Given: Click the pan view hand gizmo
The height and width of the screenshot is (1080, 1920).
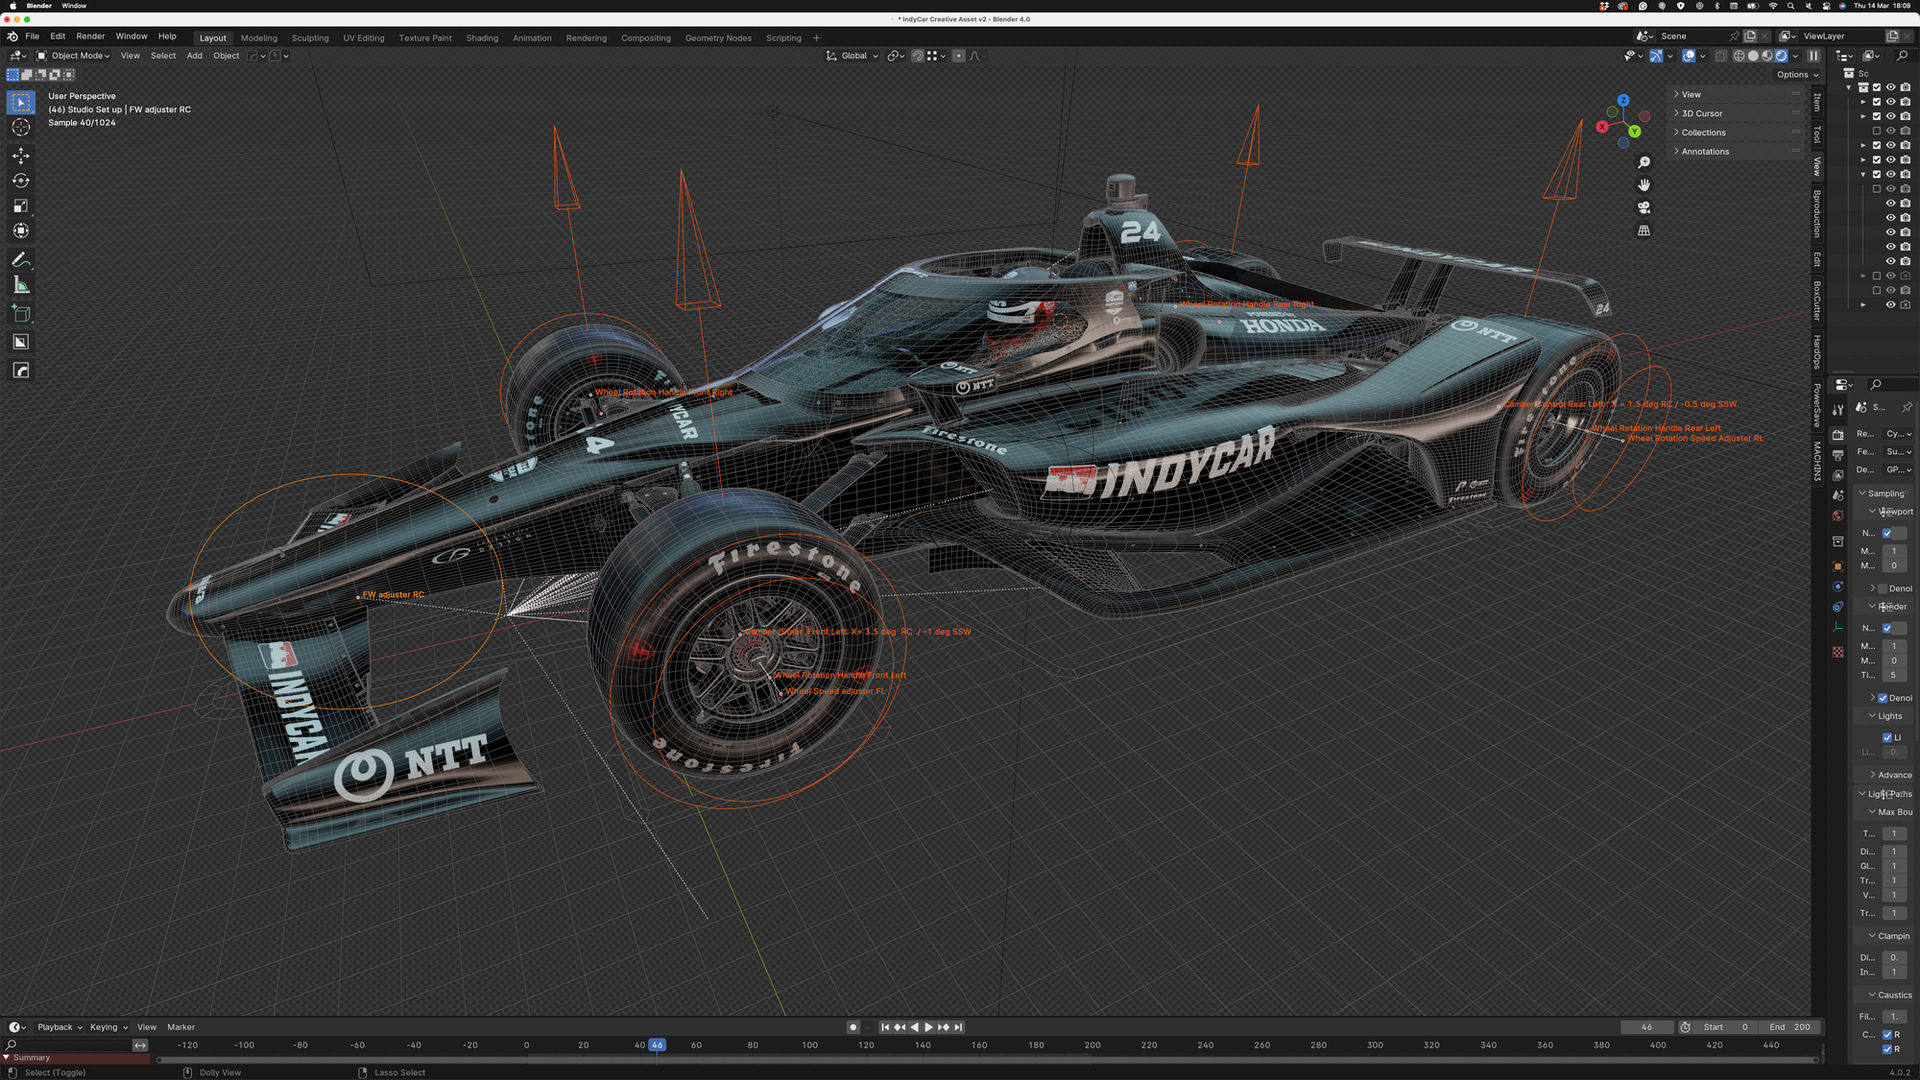Looking at the screenshot, I should 1644,185.
